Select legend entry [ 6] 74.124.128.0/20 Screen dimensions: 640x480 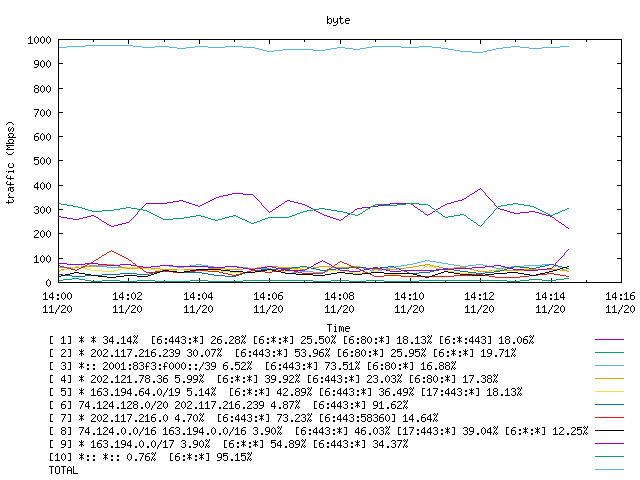pos(229,405)
